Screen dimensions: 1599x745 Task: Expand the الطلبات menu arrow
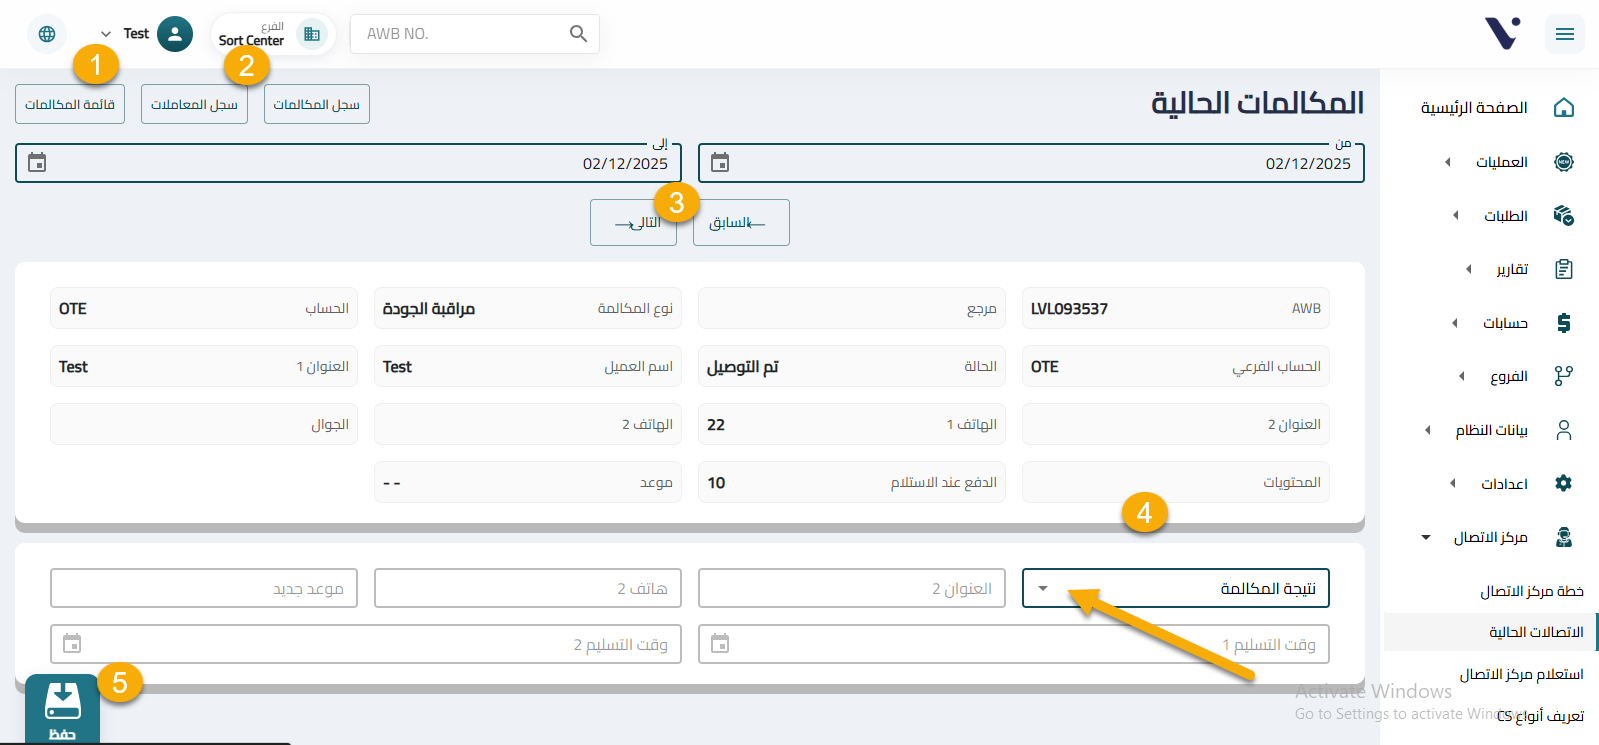(1455, 215)
